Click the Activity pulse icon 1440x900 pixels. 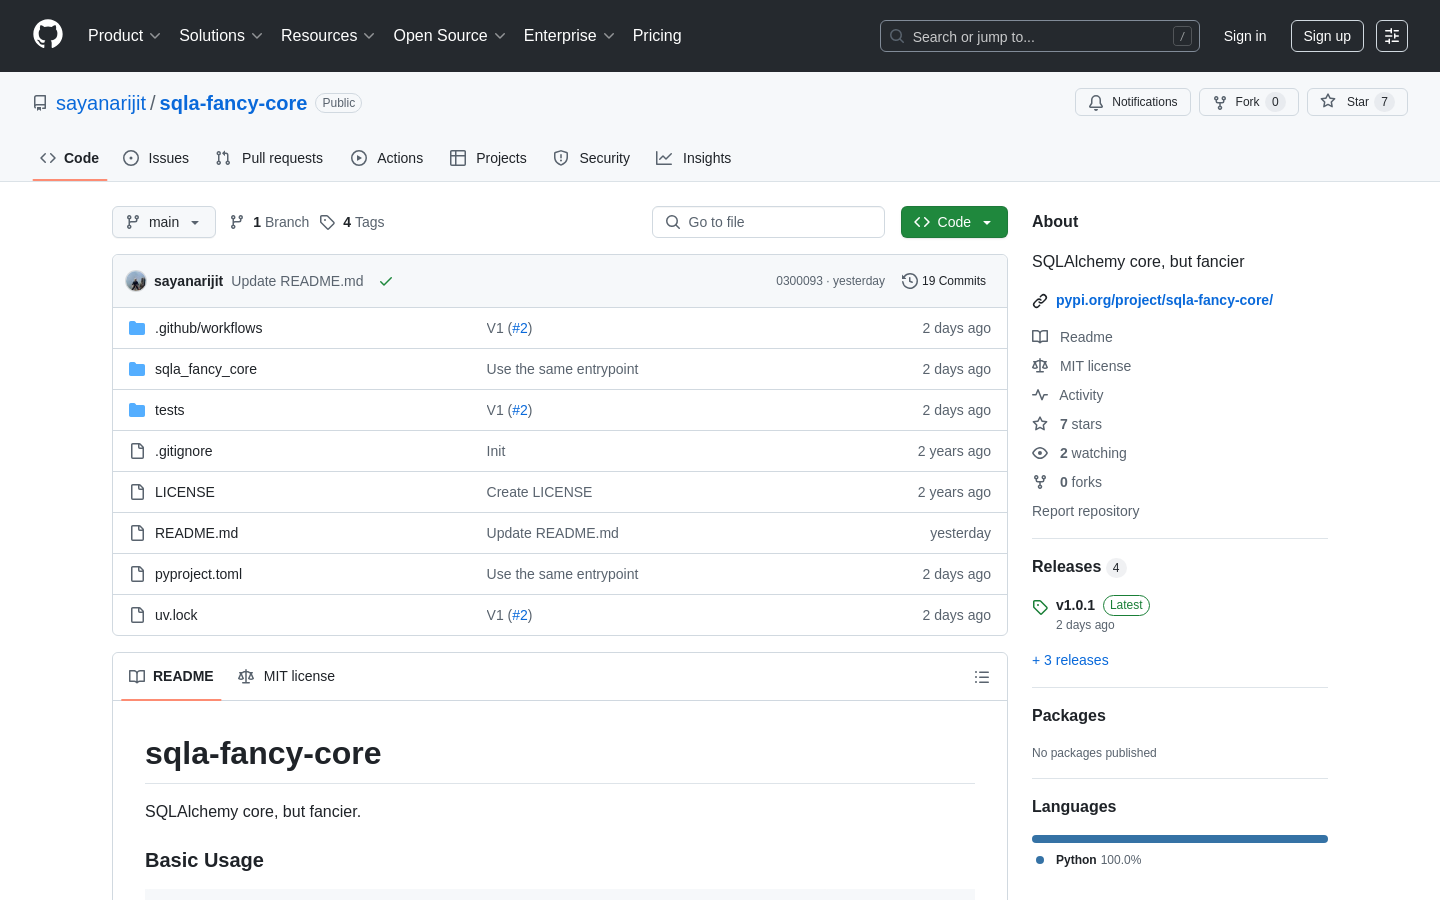click(x=1040, y=395)
